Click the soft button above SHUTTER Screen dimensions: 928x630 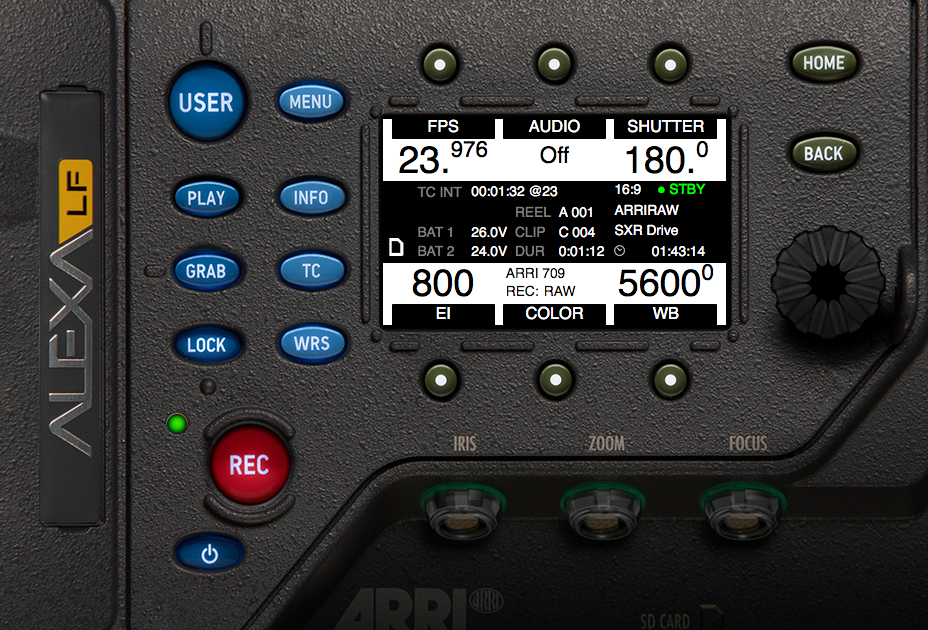[670, 64]
